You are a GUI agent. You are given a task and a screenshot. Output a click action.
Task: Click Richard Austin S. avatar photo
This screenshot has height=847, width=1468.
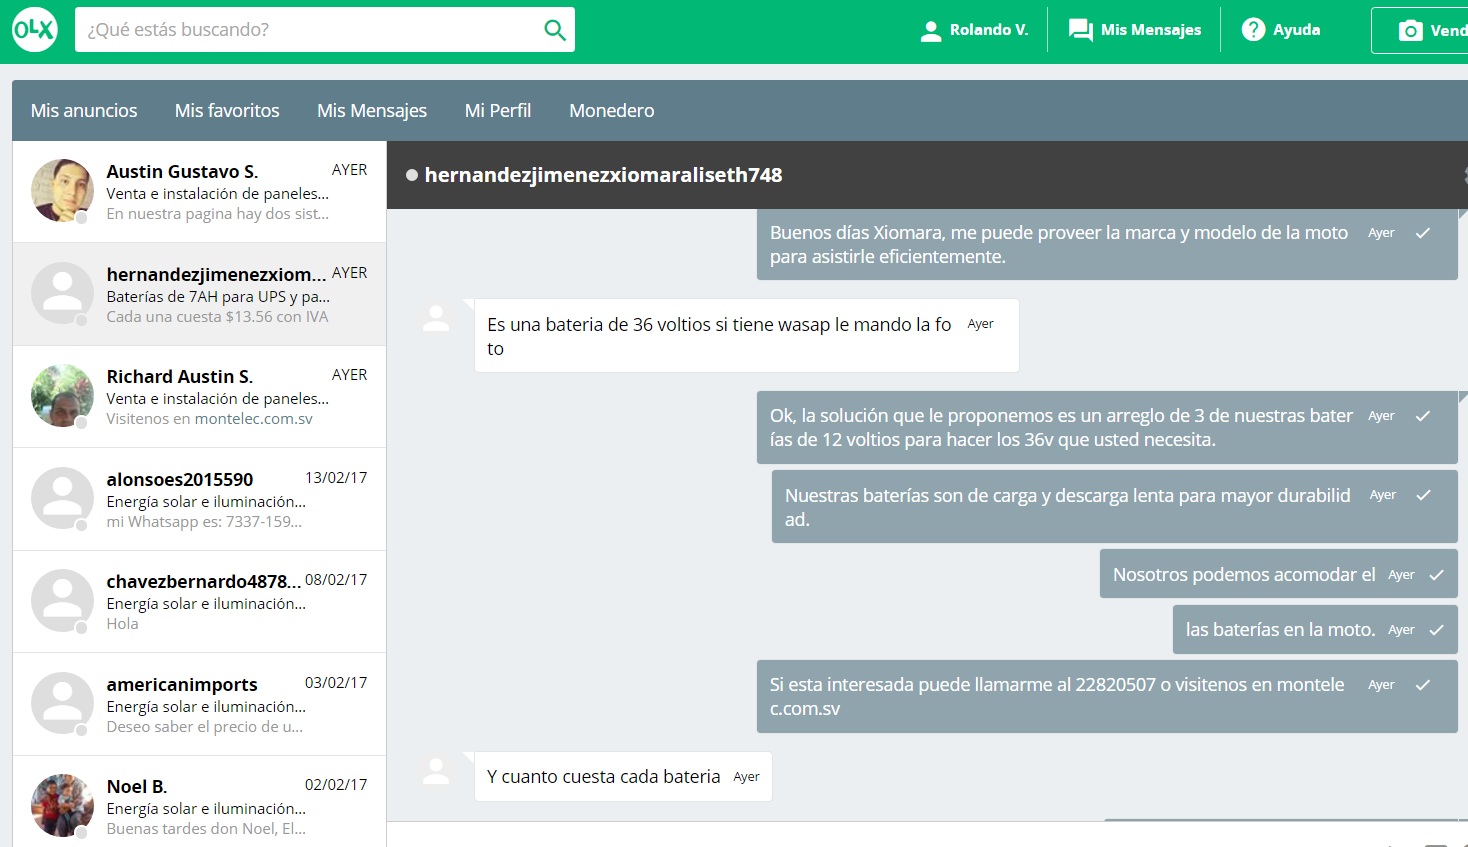pos(62,395)
